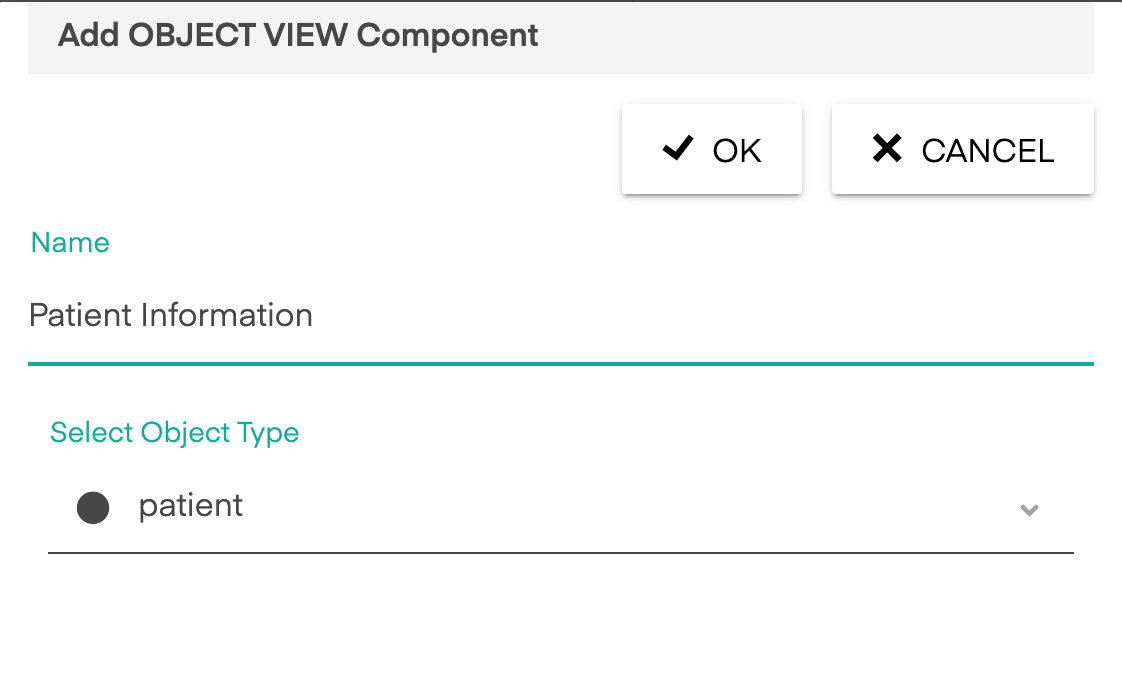Click the 'Select Object Type' label
1122x680 pixels.
tap(175, 433)
